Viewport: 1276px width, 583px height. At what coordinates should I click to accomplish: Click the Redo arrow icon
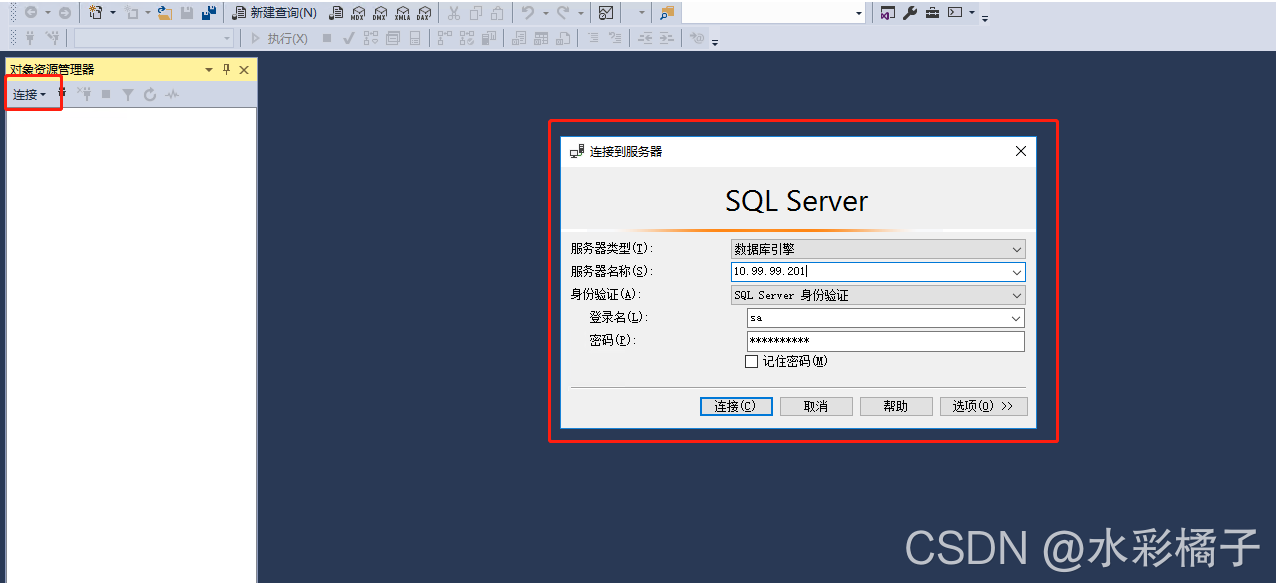pyautogui.click(x=563, y=13)
